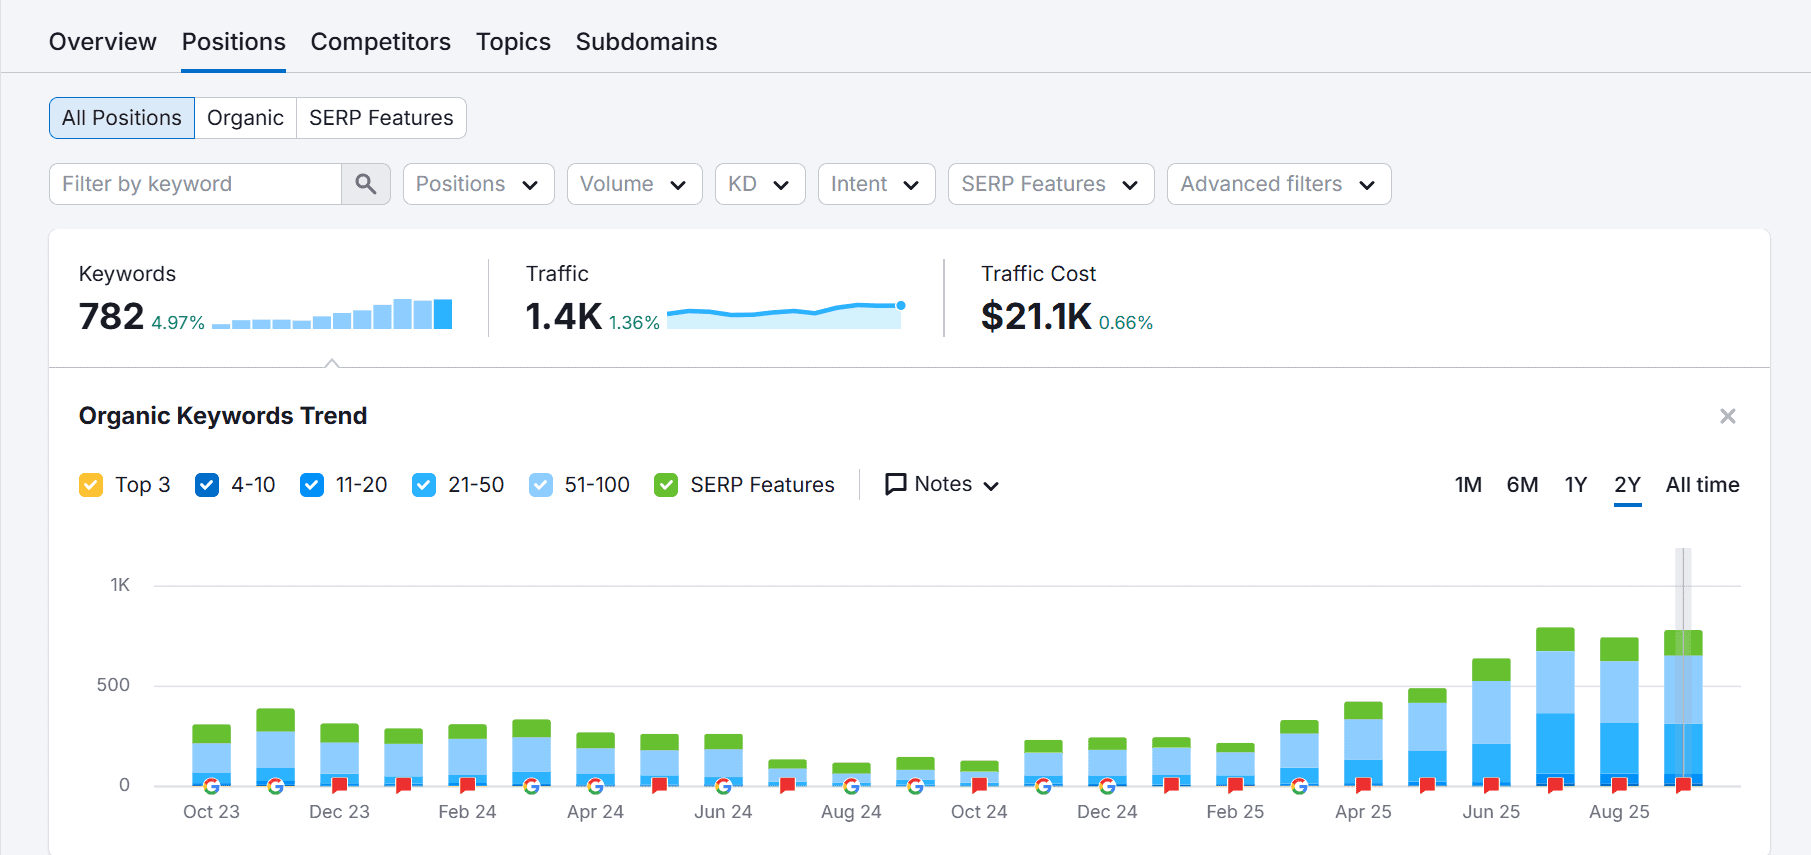1811x855 pixels.
Task: Expand the Advanced filters dropdown
Action: tap(1279, 184)
